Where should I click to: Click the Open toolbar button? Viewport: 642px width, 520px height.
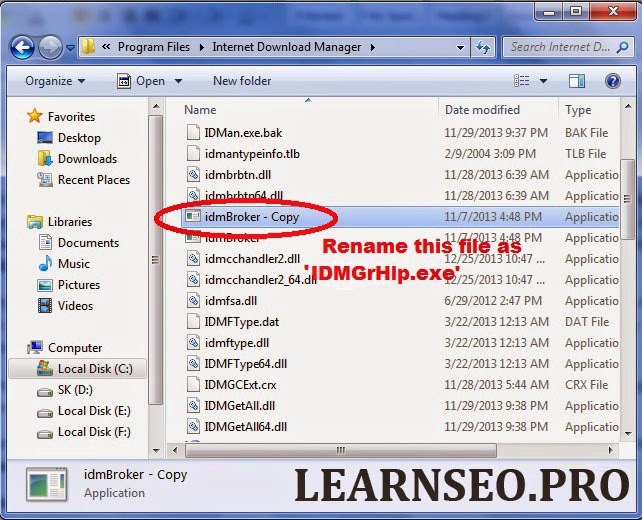coord(141,81)
